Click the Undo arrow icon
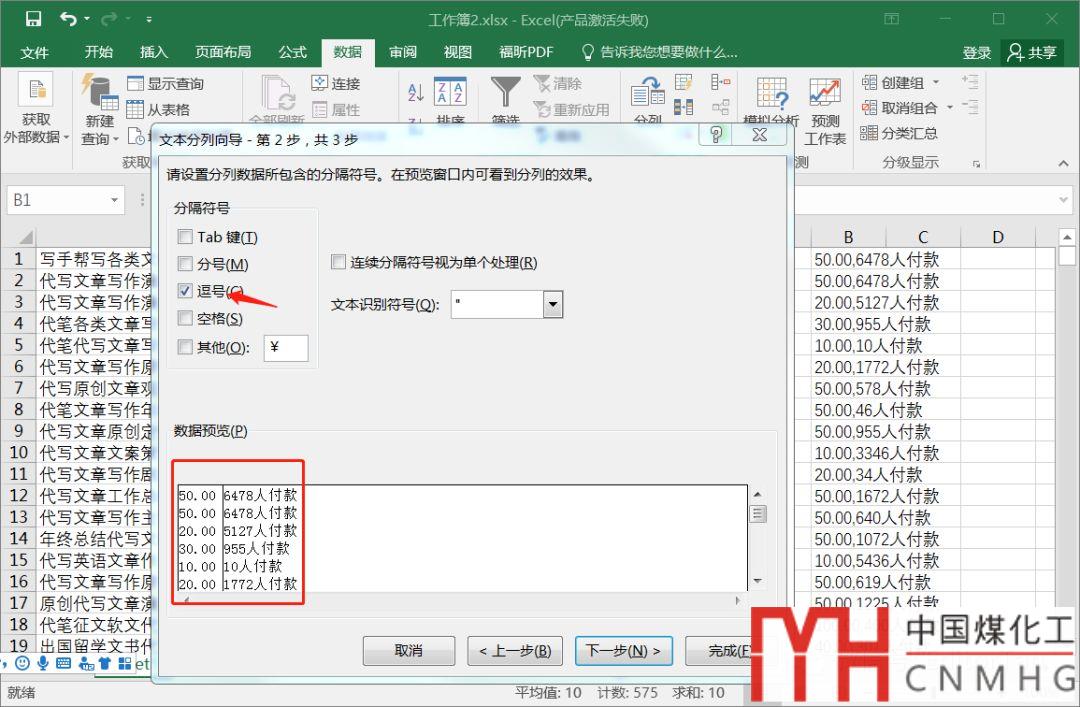The image size is (1080, 707). click(68, 19)
